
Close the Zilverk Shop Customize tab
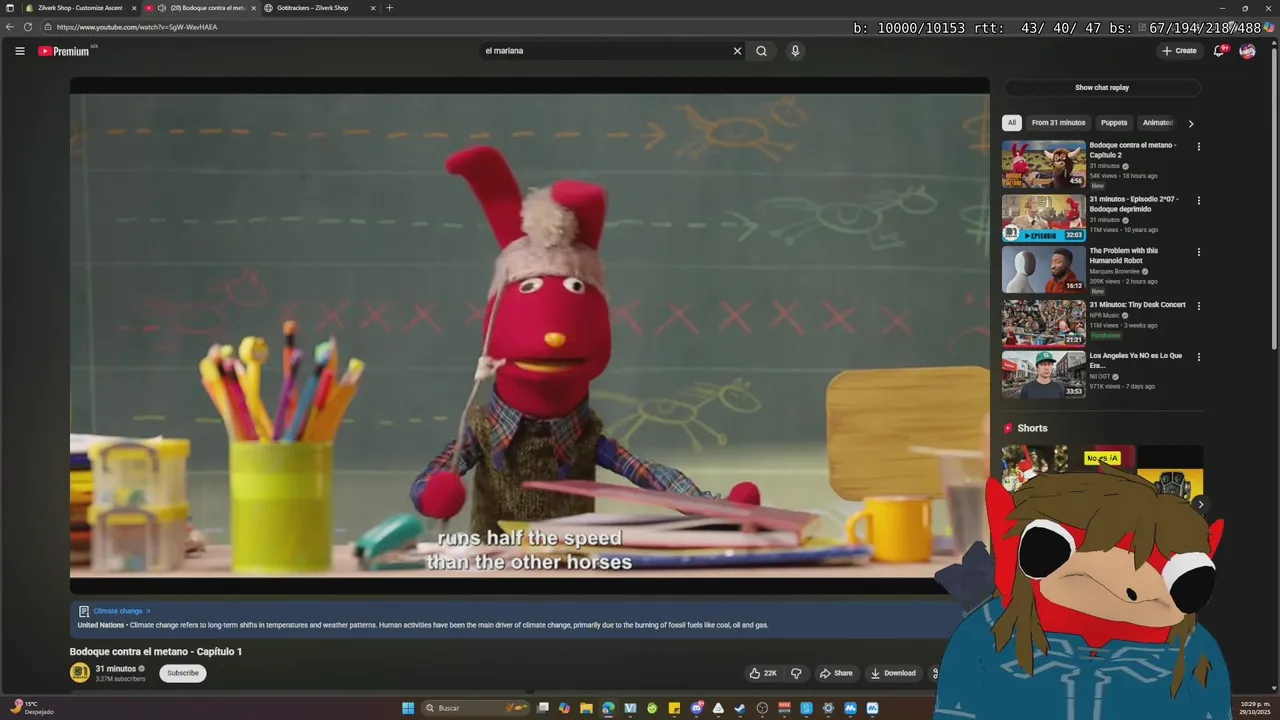coord(133,8)
